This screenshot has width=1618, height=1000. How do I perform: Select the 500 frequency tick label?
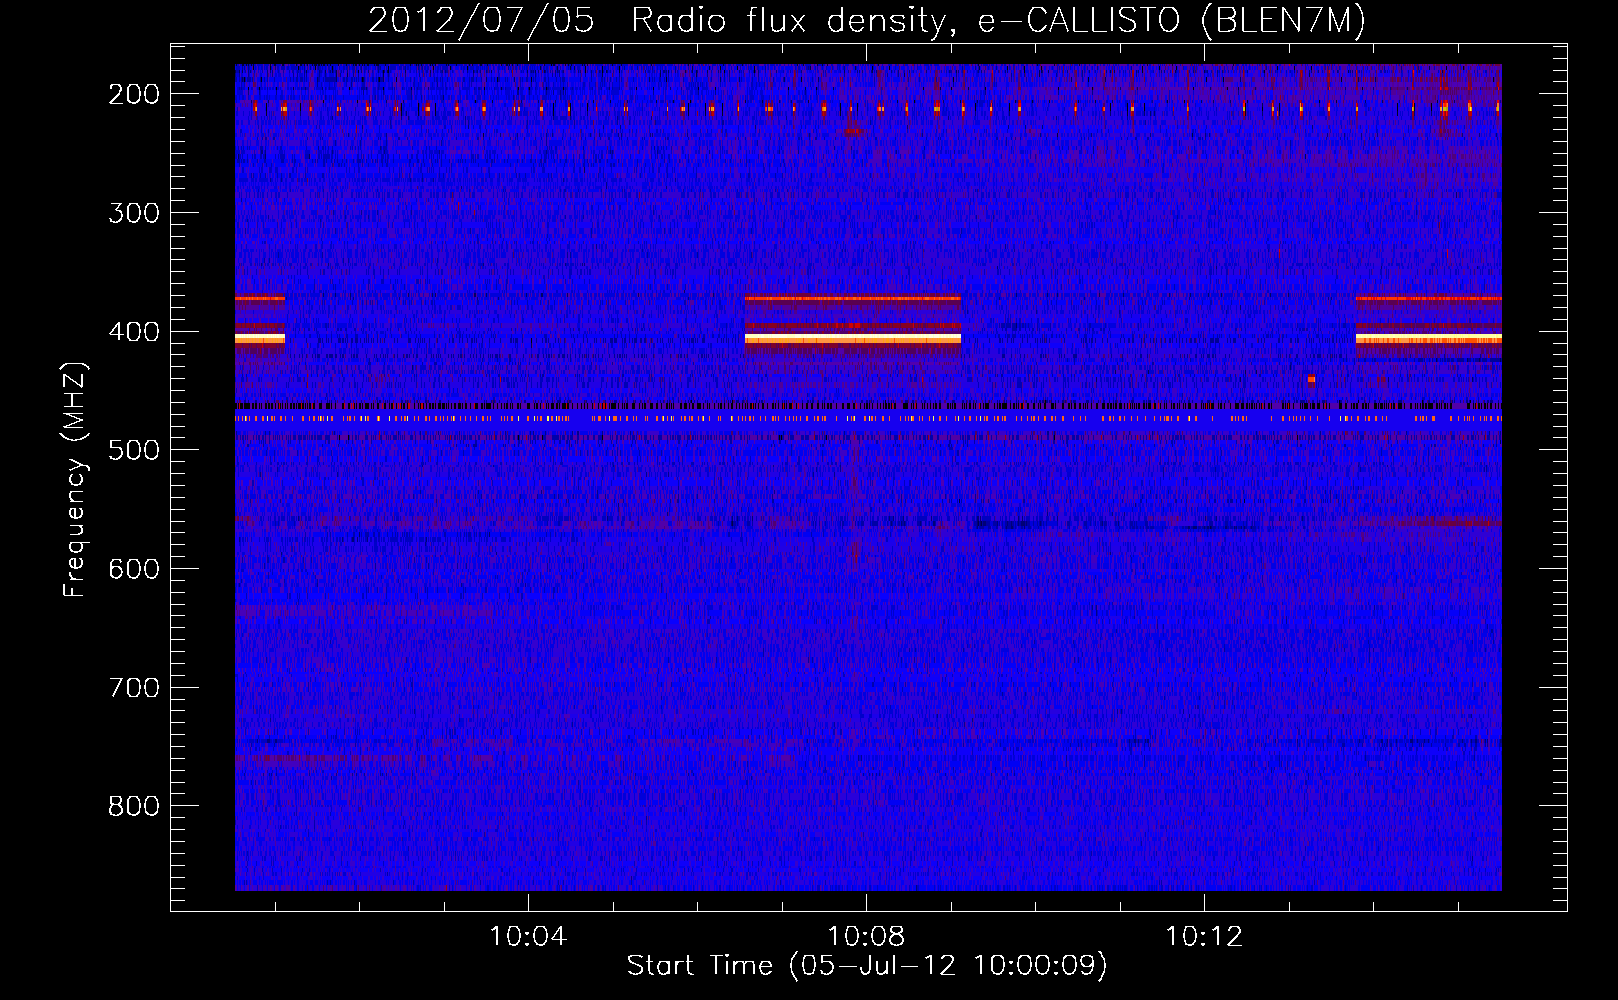point(134,450)
